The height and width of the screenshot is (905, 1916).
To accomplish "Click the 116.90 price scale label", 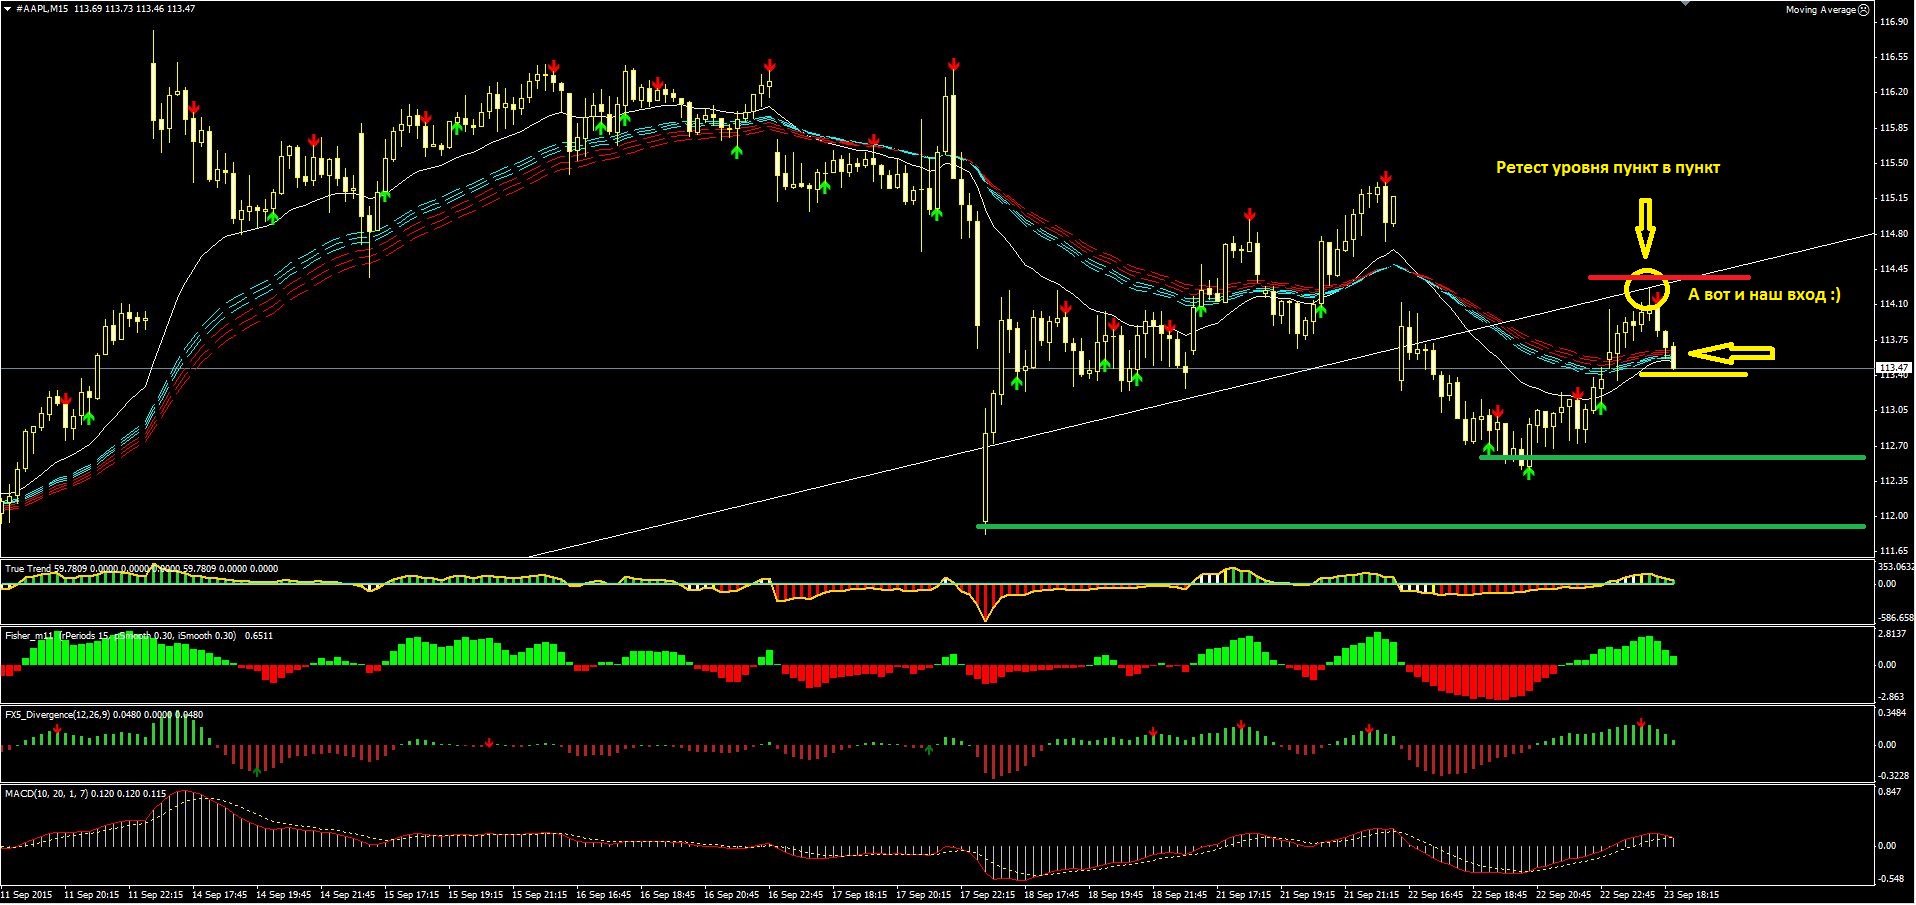I will tap(1894, 21).
